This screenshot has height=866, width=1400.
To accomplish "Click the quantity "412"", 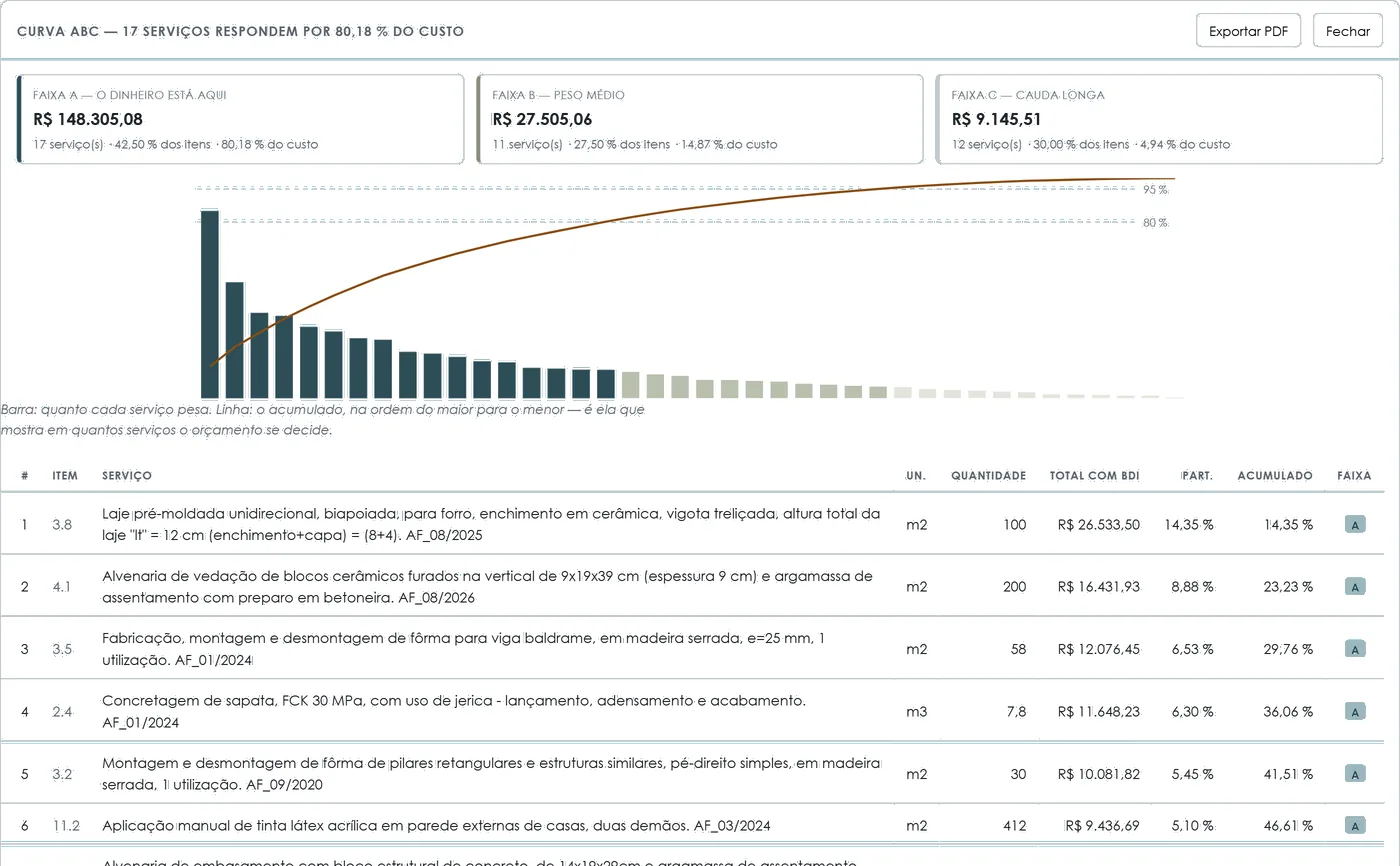I will (x=1014, y=826).
